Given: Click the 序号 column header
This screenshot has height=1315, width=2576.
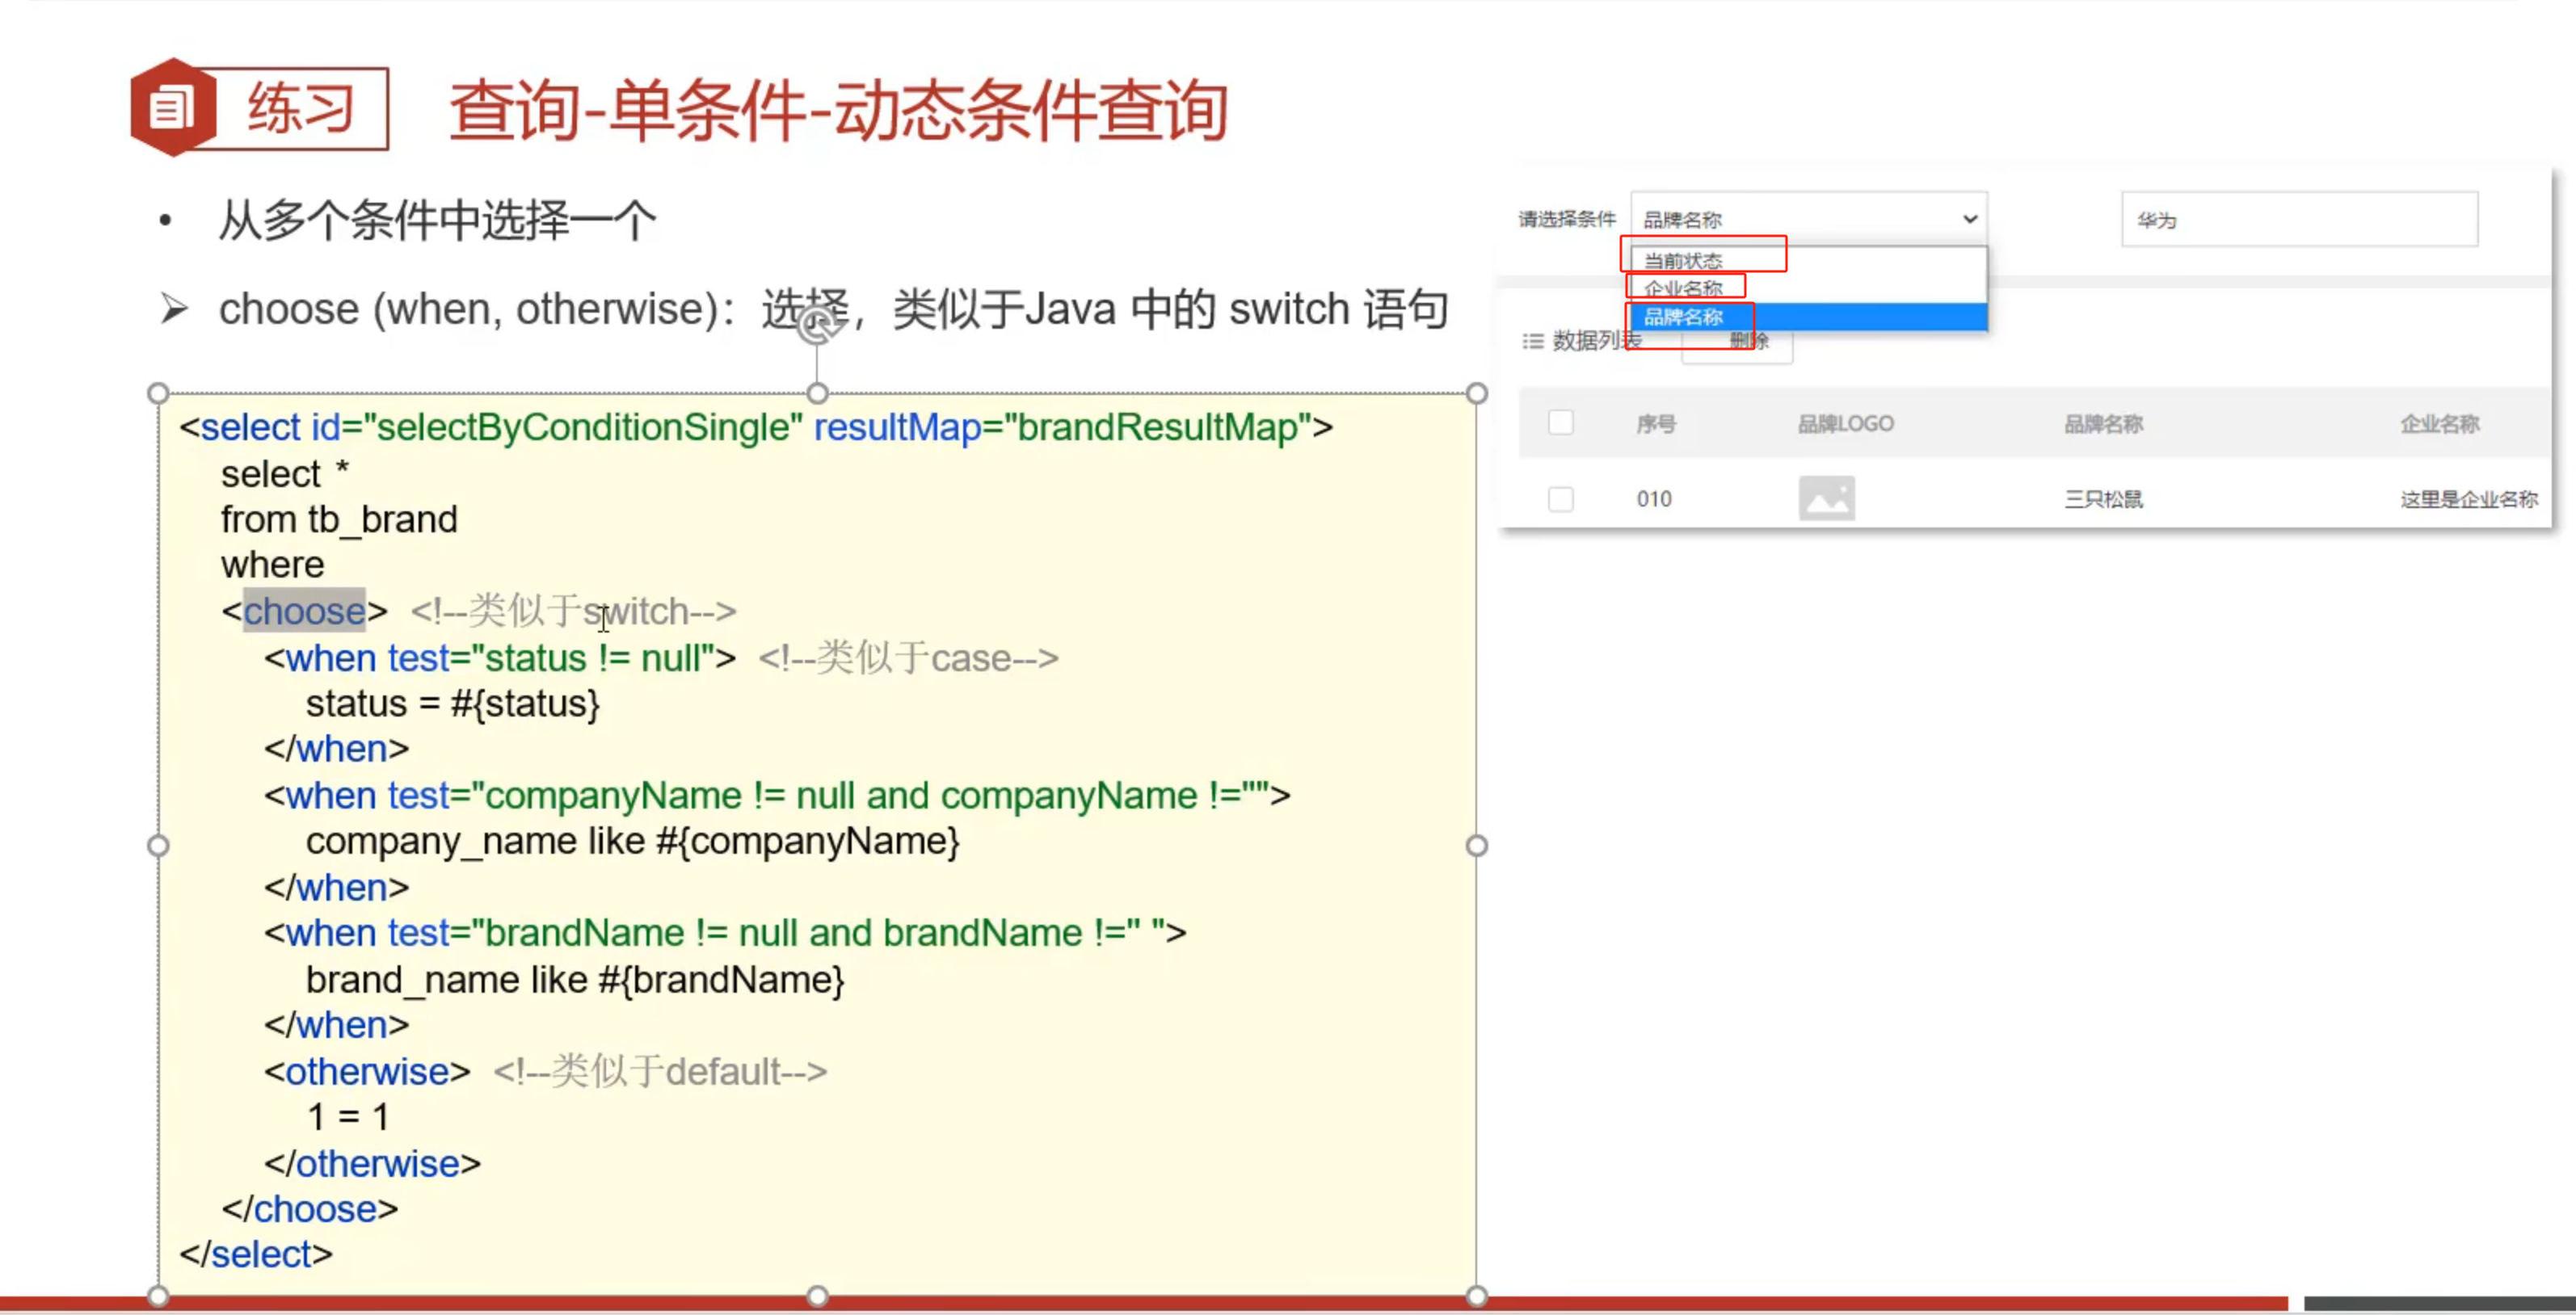Looking at the screenshot, I should tap(1656, 424).
